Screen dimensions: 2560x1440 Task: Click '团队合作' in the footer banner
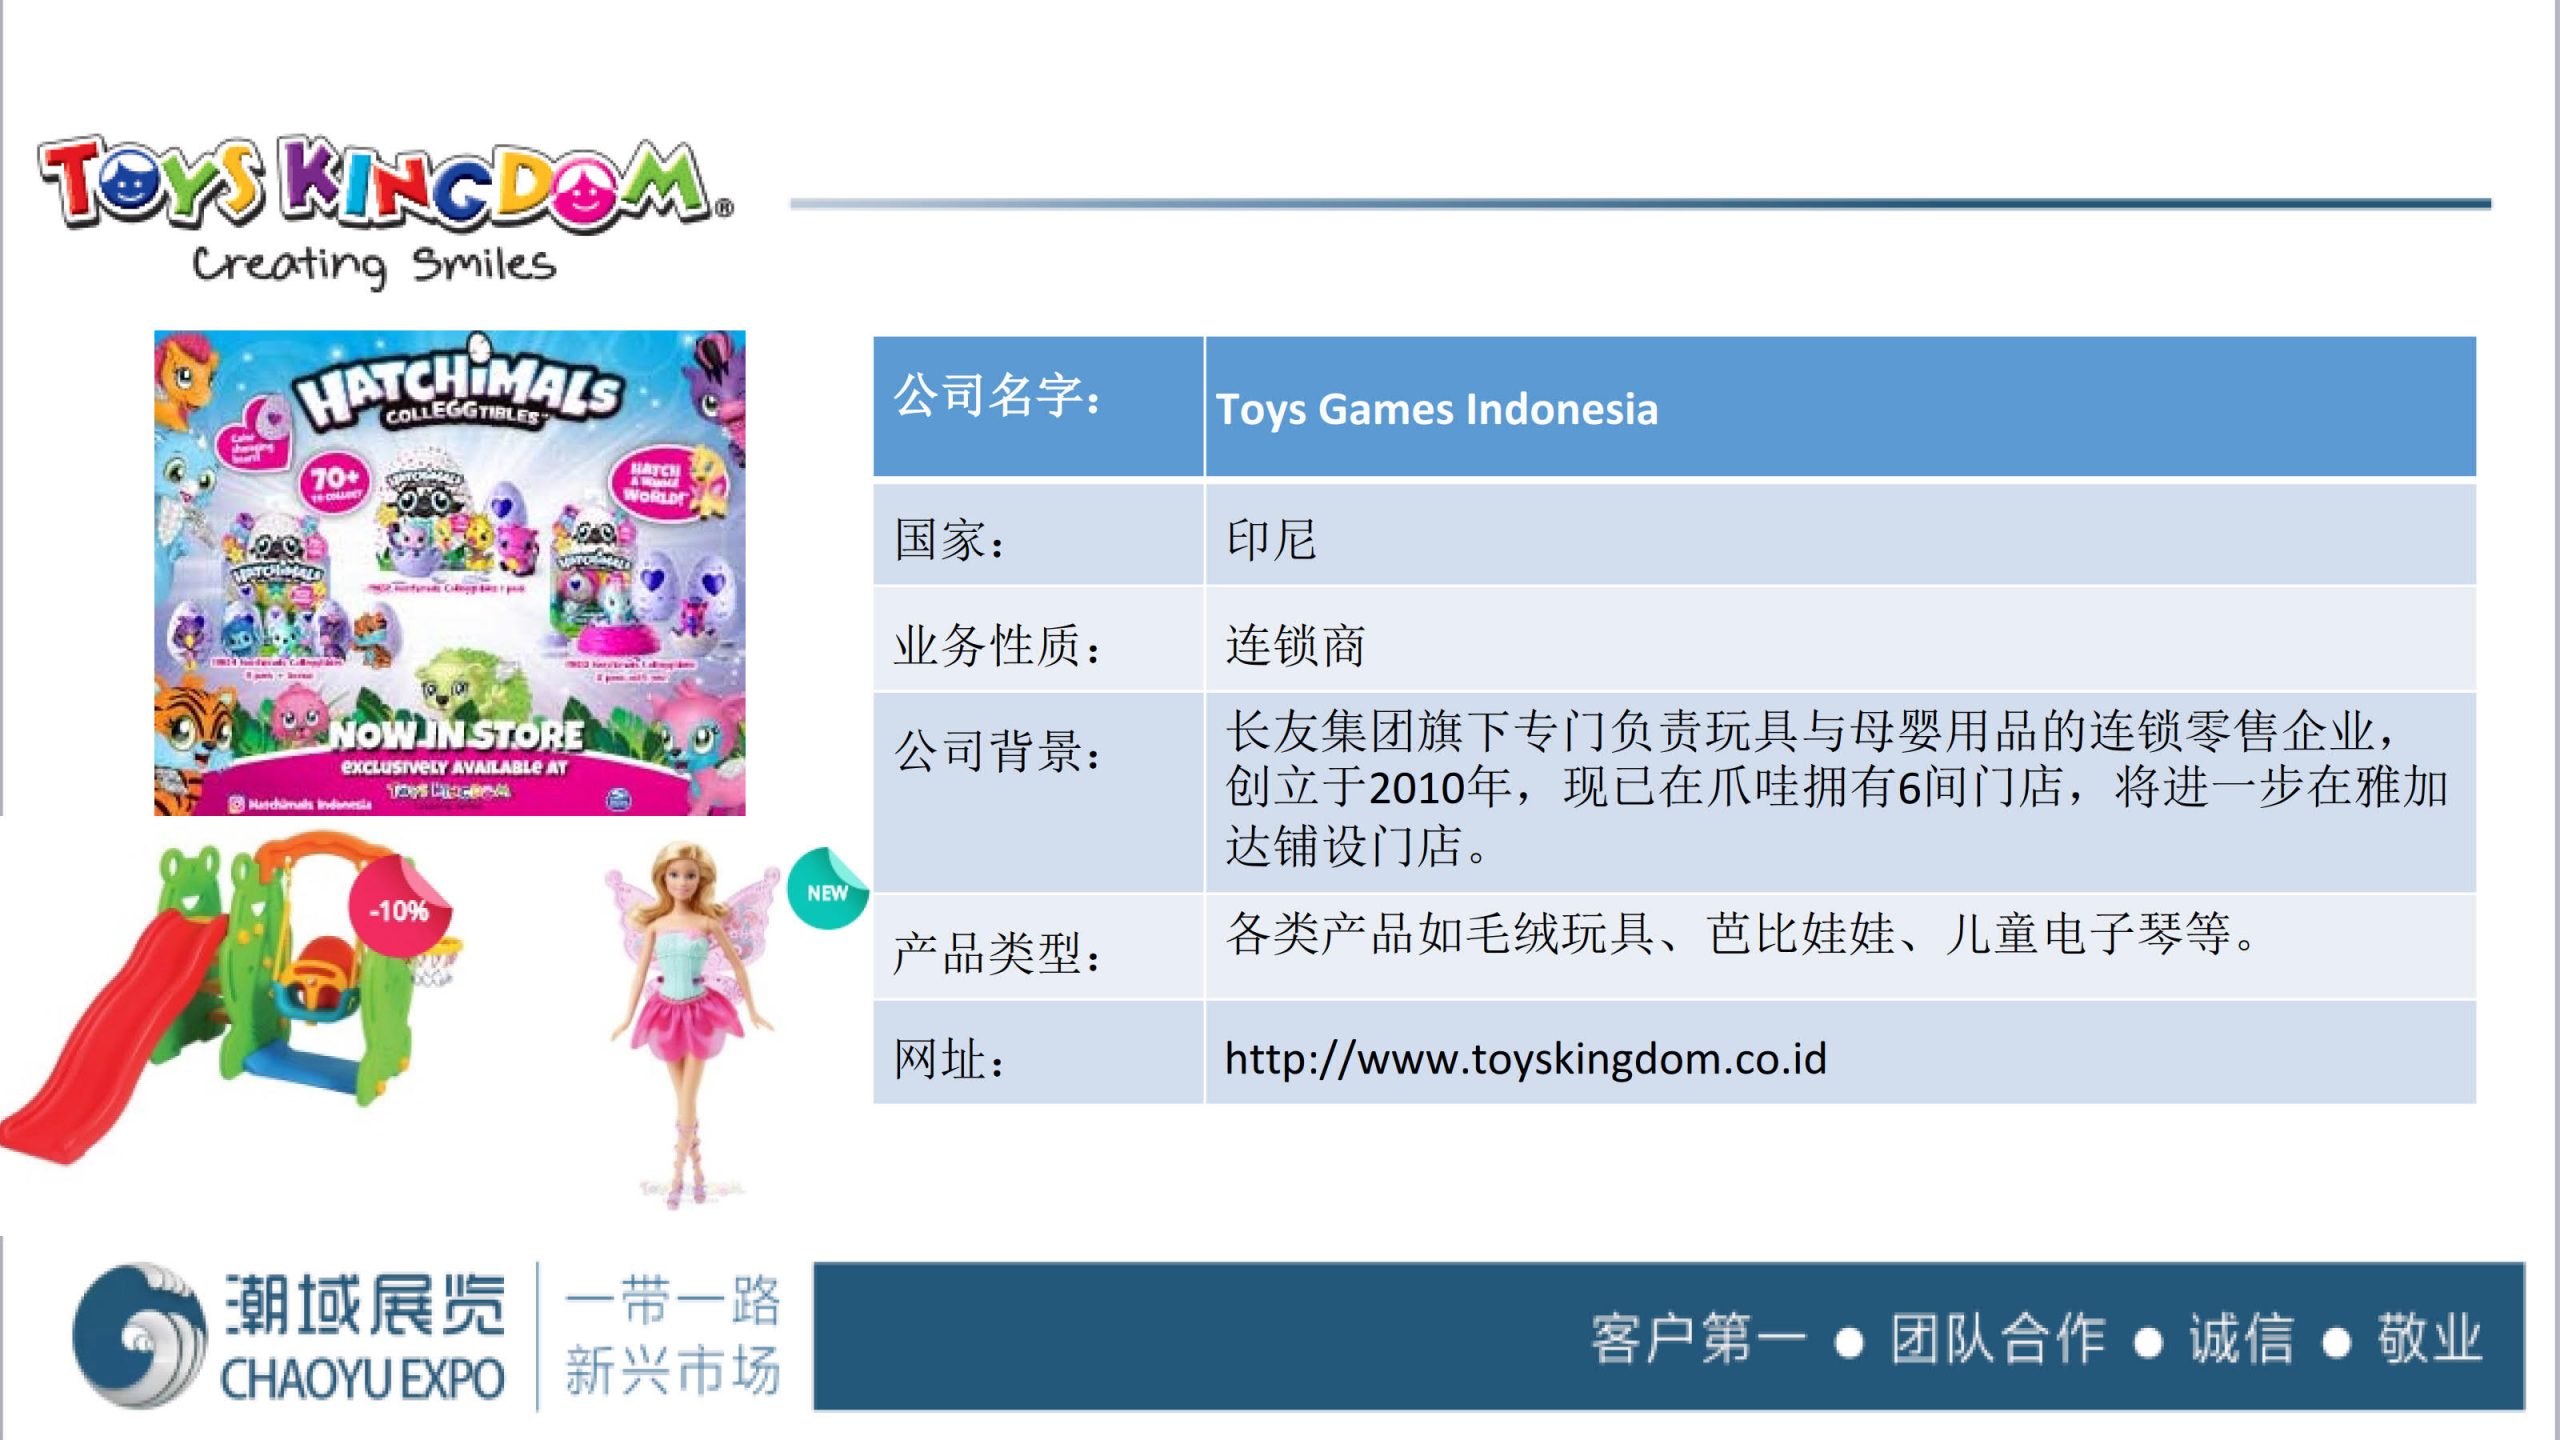(1997, 1338)
